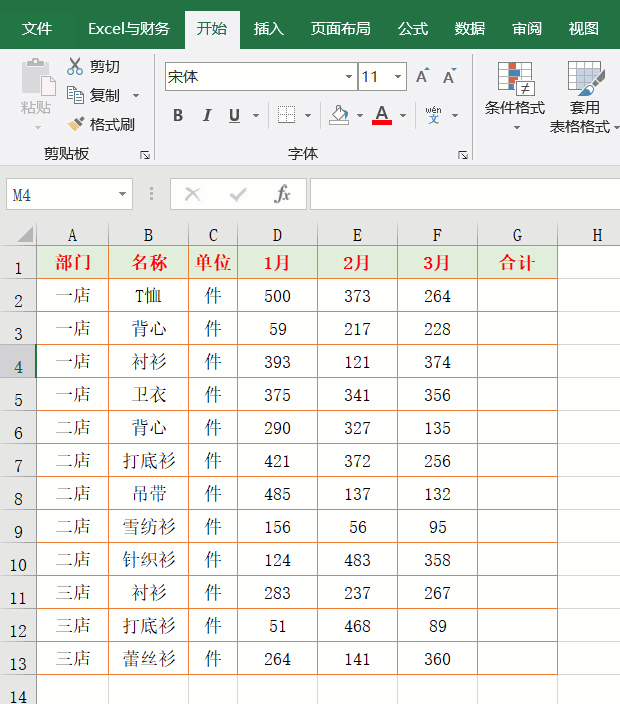This screenshot has height=704, width=620.
Task: Select the 雪纺衫 cell
Action: tap(149, 526)
